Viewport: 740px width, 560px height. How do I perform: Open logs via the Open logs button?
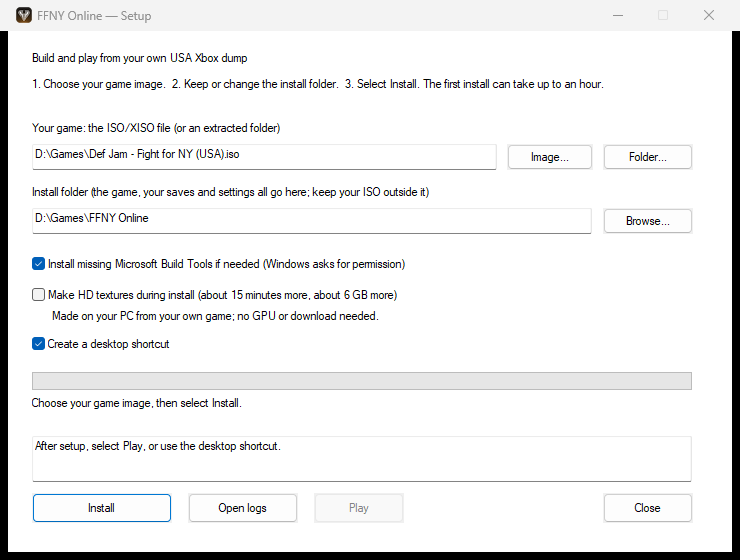click(243, 508)
